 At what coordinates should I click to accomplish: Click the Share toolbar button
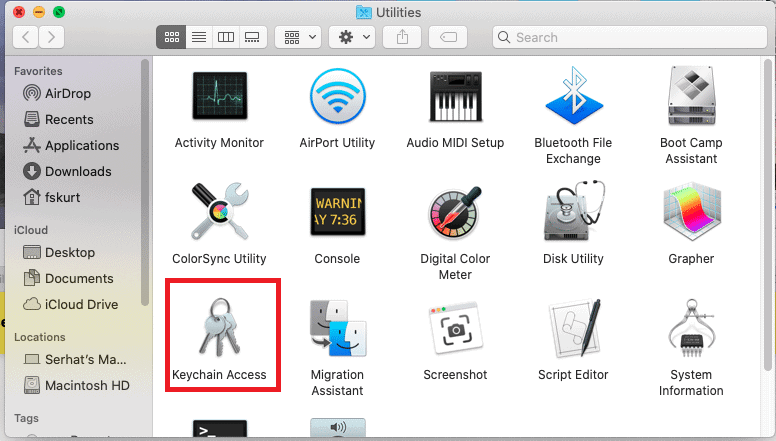[402, 37]
